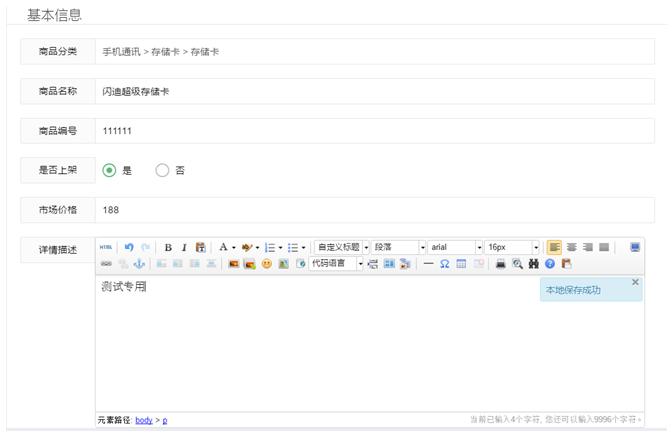Screen dimensions: 667x439
Task: Print the editor content
Action: click(x=501, y=264)
